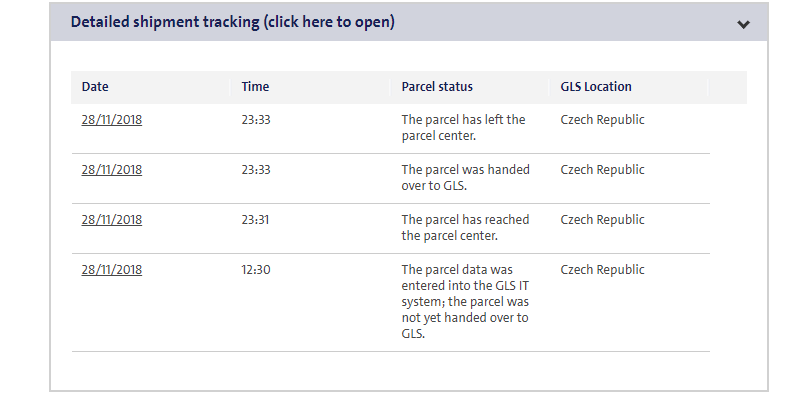796x405 pixels.
Task: Click Czech Republic location in last row
Action: [602, 269]
